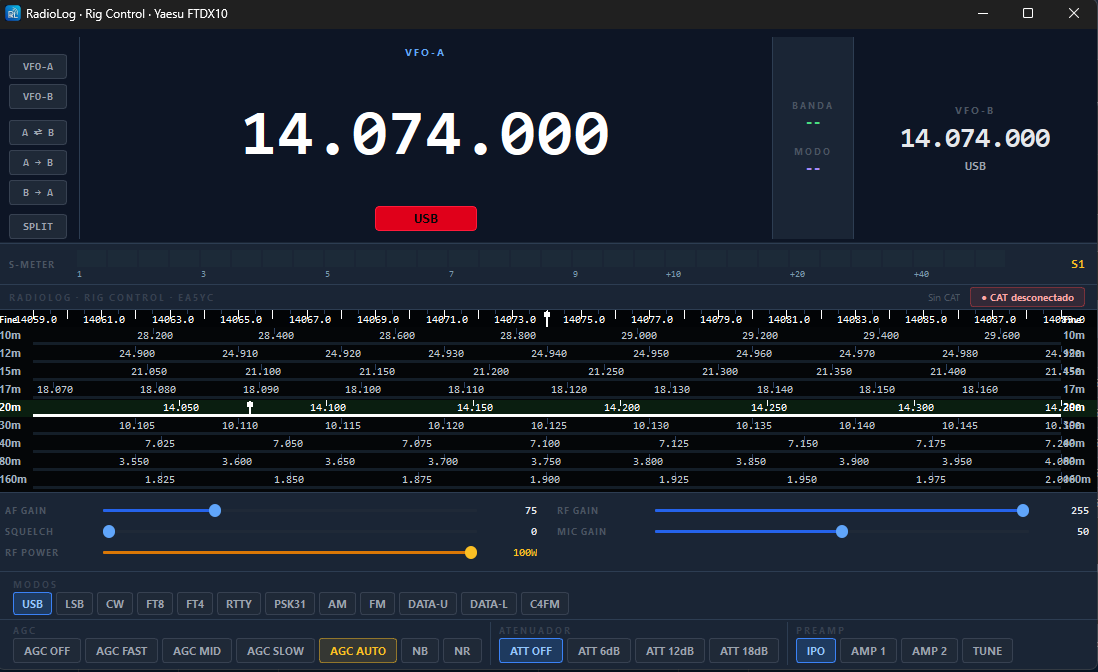Select IPO preamp setting
This screenshot has width=1098, height=672.
tap(816, 650)
